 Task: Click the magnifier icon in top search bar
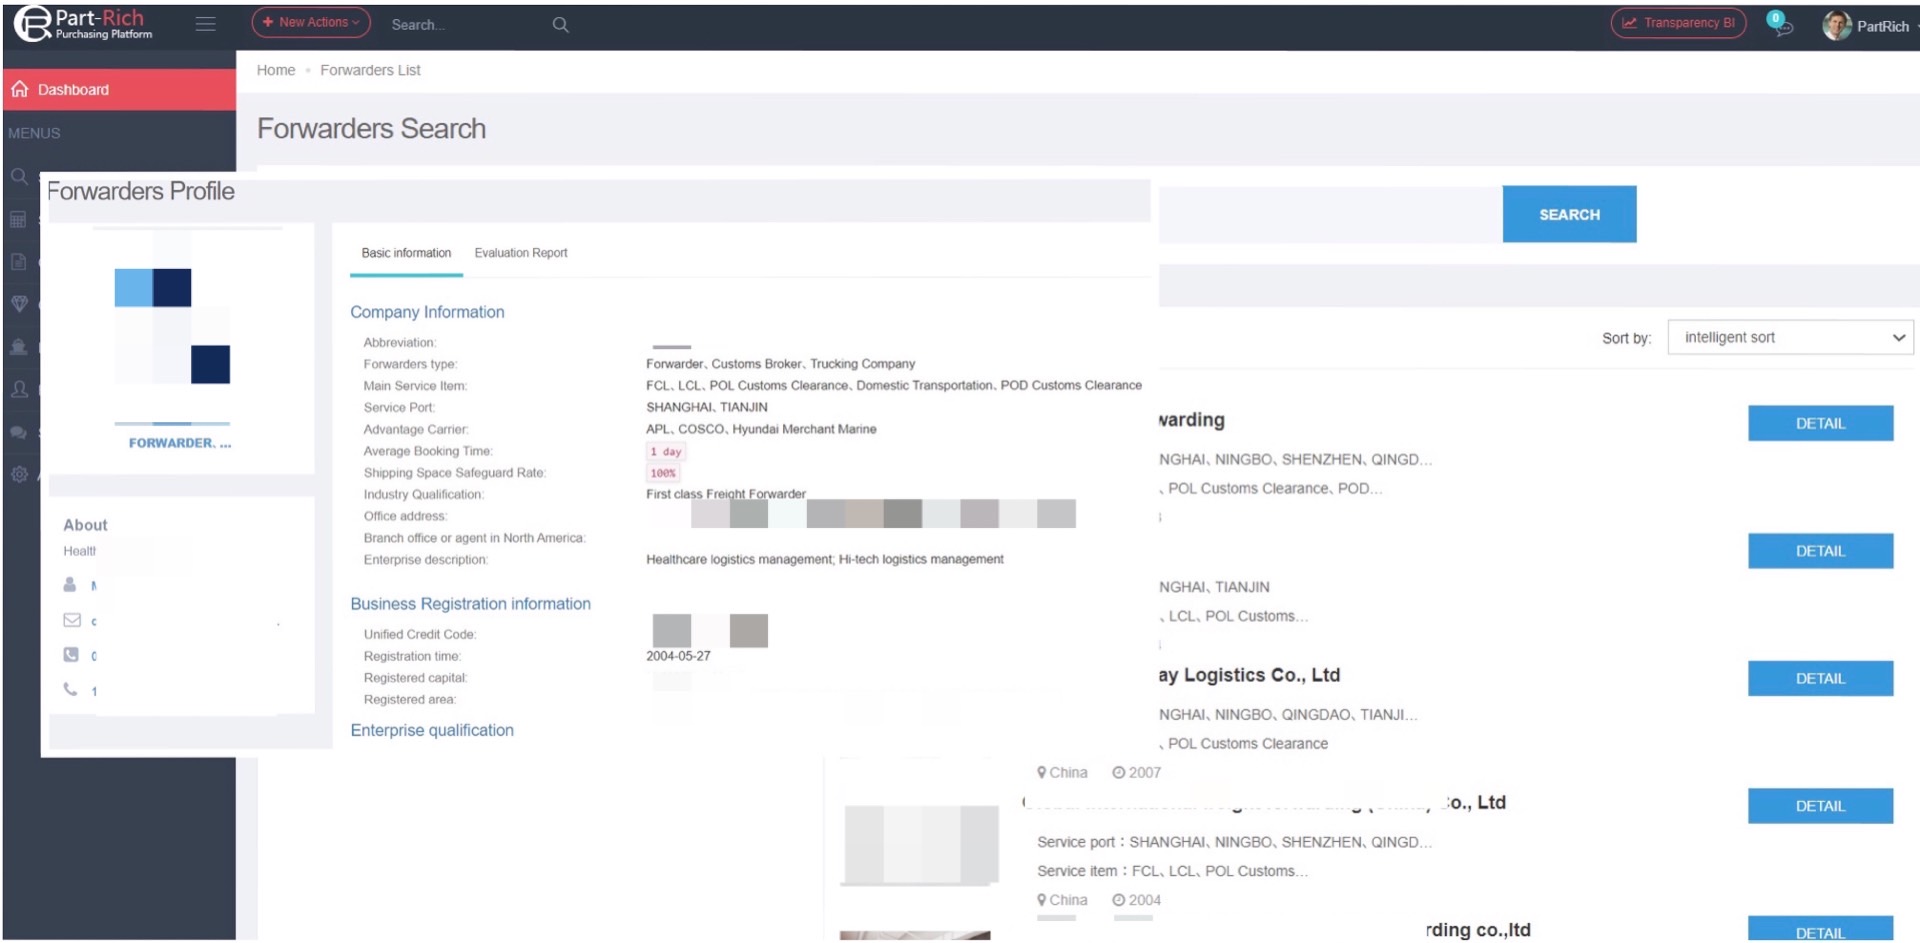click(560, 25)
